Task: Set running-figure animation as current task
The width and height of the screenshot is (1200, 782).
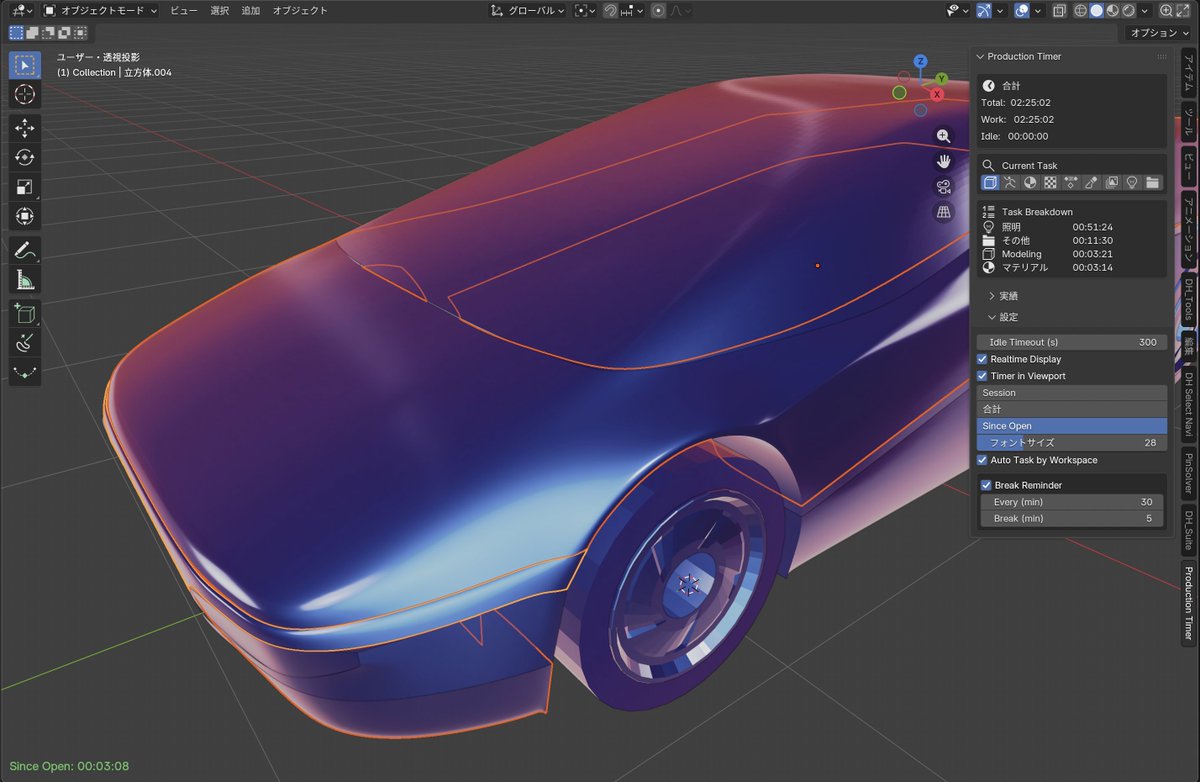Action: click(1010, 183)
